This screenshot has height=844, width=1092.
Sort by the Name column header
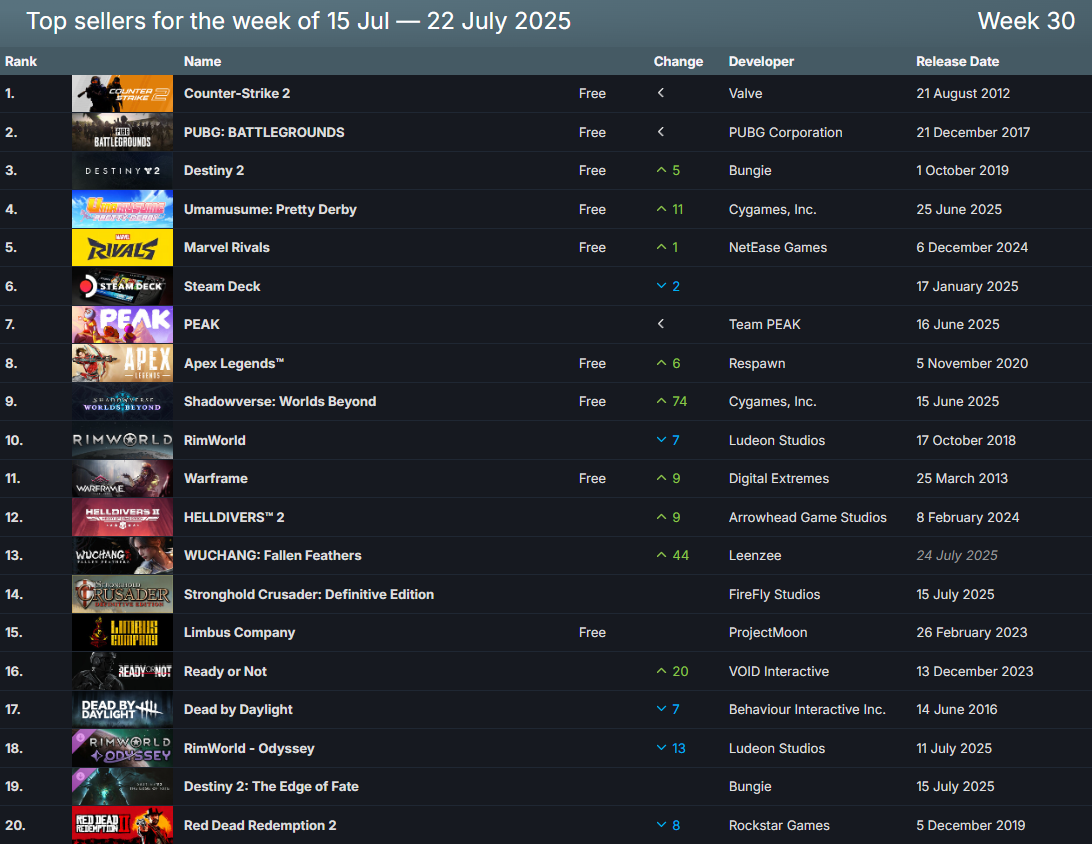click(203, 61)
